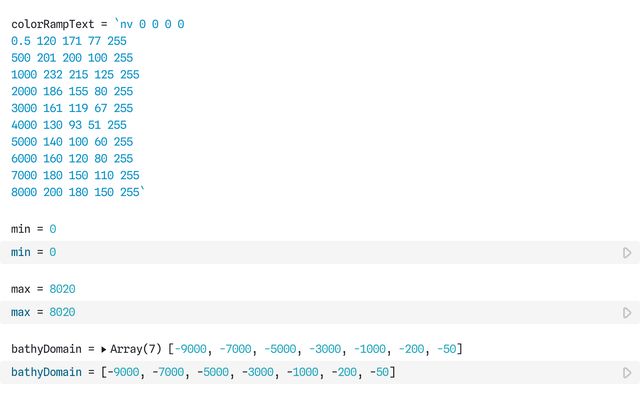This screenshot has height=400, width=640.
Task: Run the min = 0 cell
Action: click(x=627, y=253)
